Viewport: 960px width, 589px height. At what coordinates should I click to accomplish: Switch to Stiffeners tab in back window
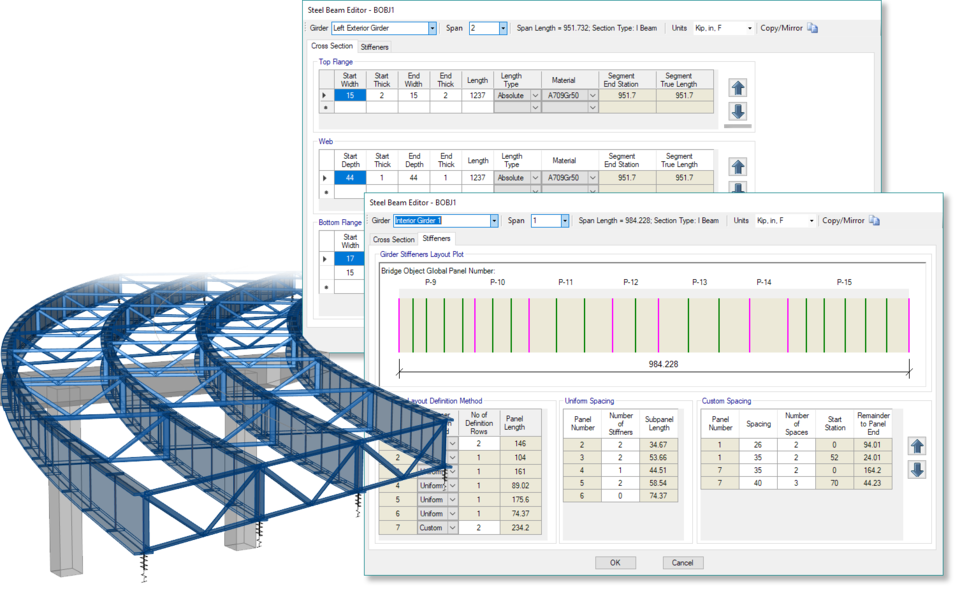tap(374, 47)
